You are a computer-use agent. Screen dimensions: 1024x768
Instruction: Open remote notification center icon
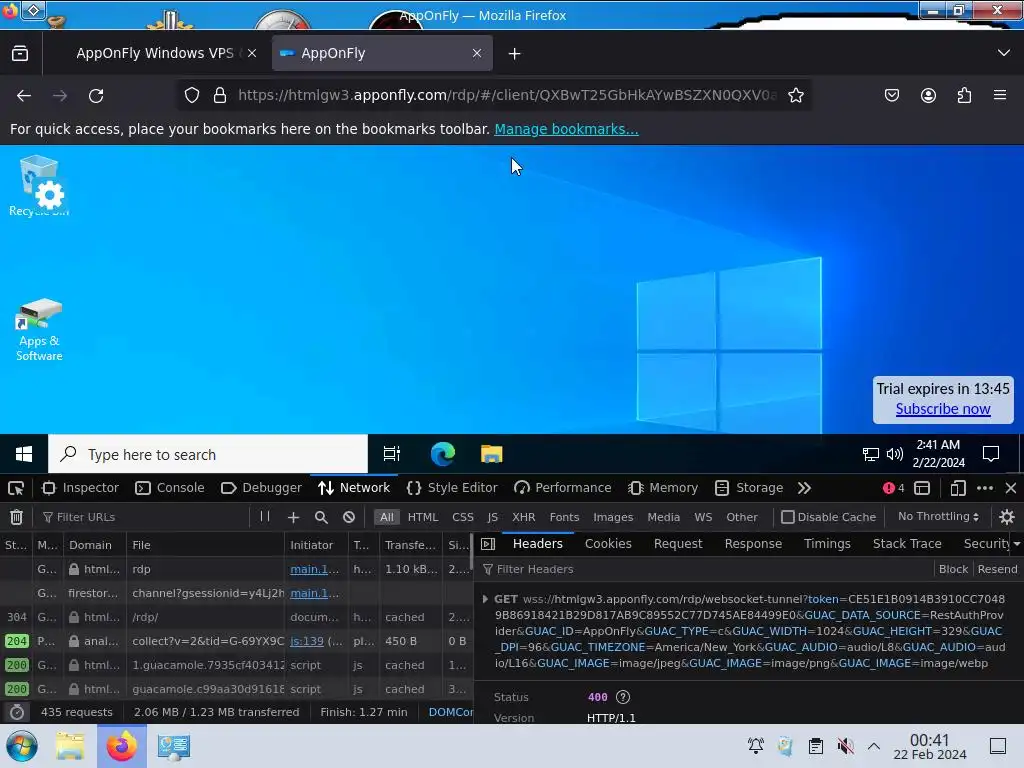(991, 454)
